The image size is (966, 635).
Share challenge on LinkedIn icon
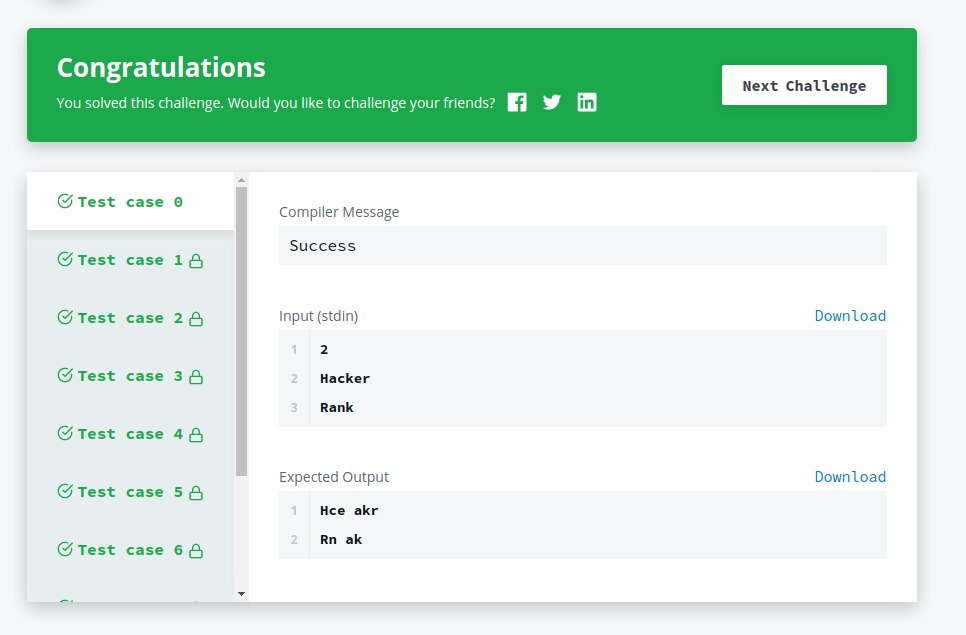(x=586, y=102)
